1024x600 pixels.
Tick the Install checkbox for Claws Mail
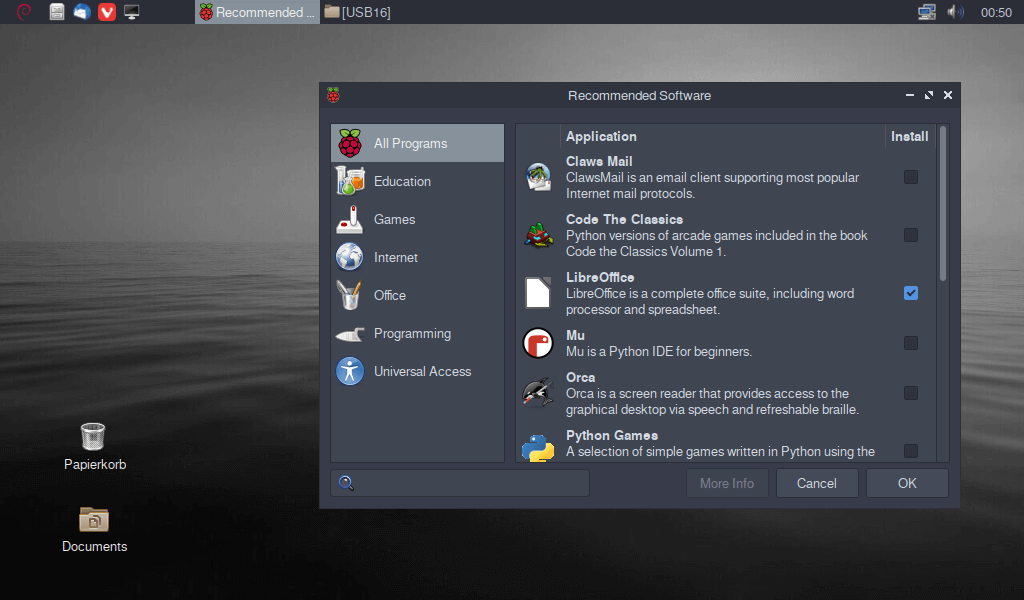point(910,177)
